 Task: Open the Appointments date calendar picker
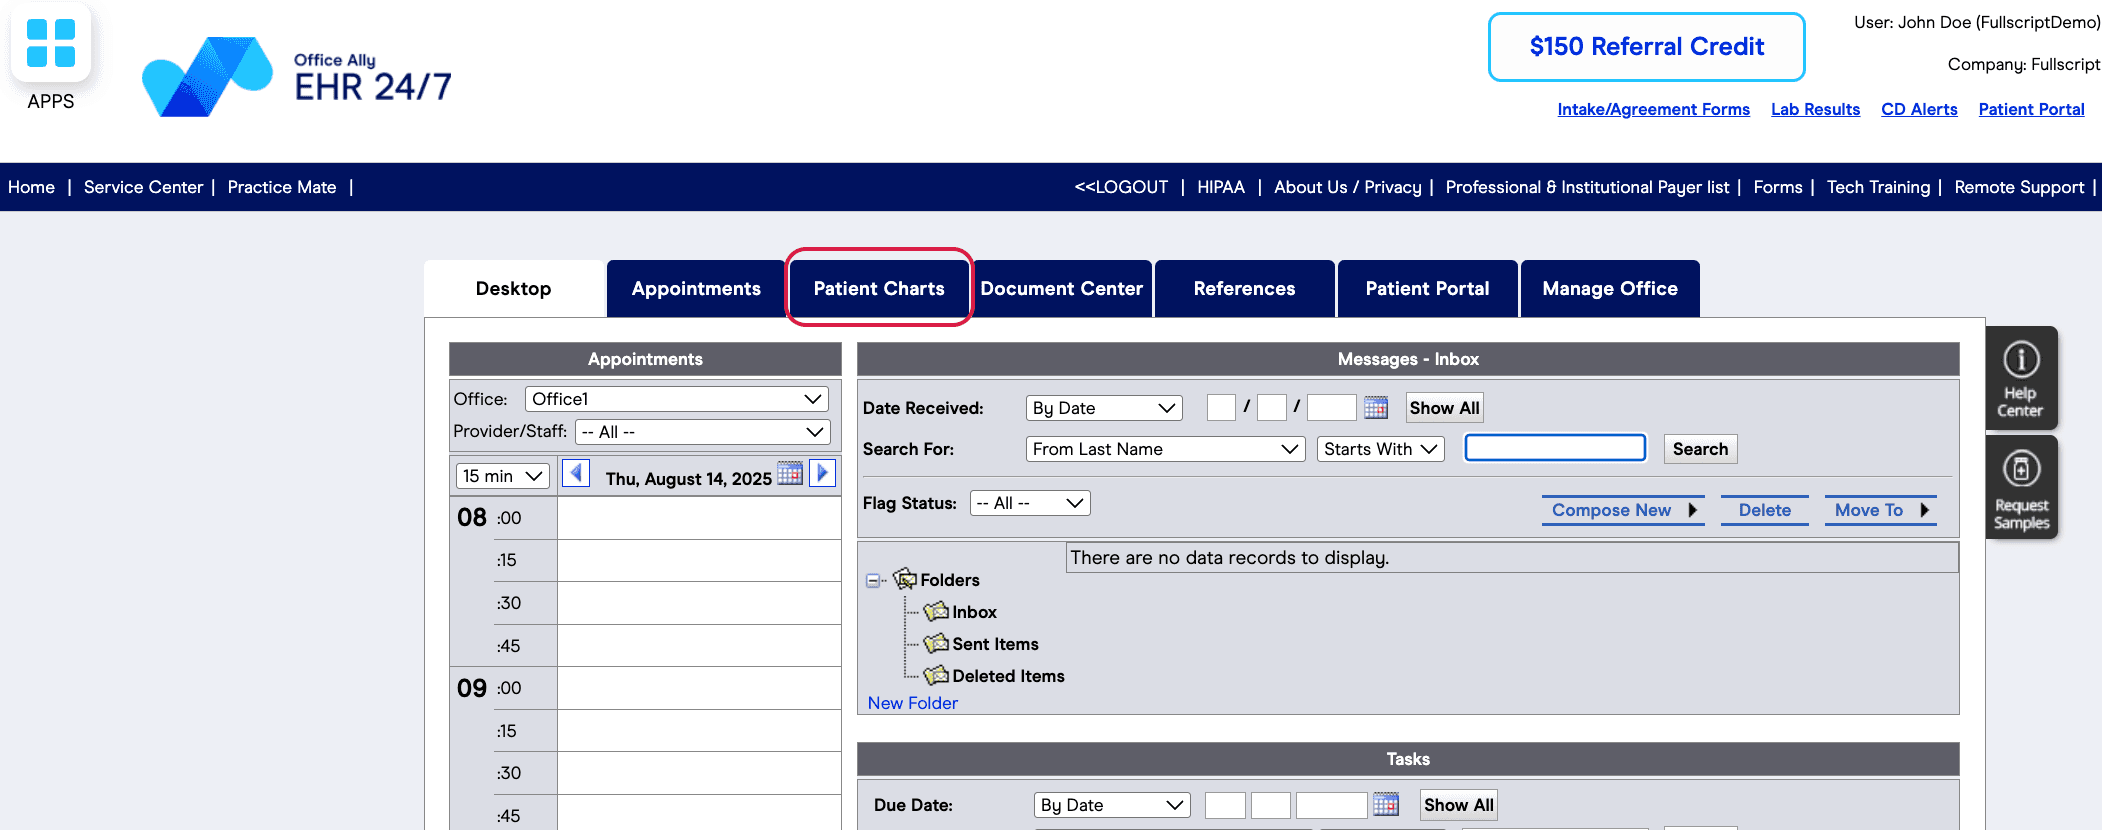coord(790,473)
